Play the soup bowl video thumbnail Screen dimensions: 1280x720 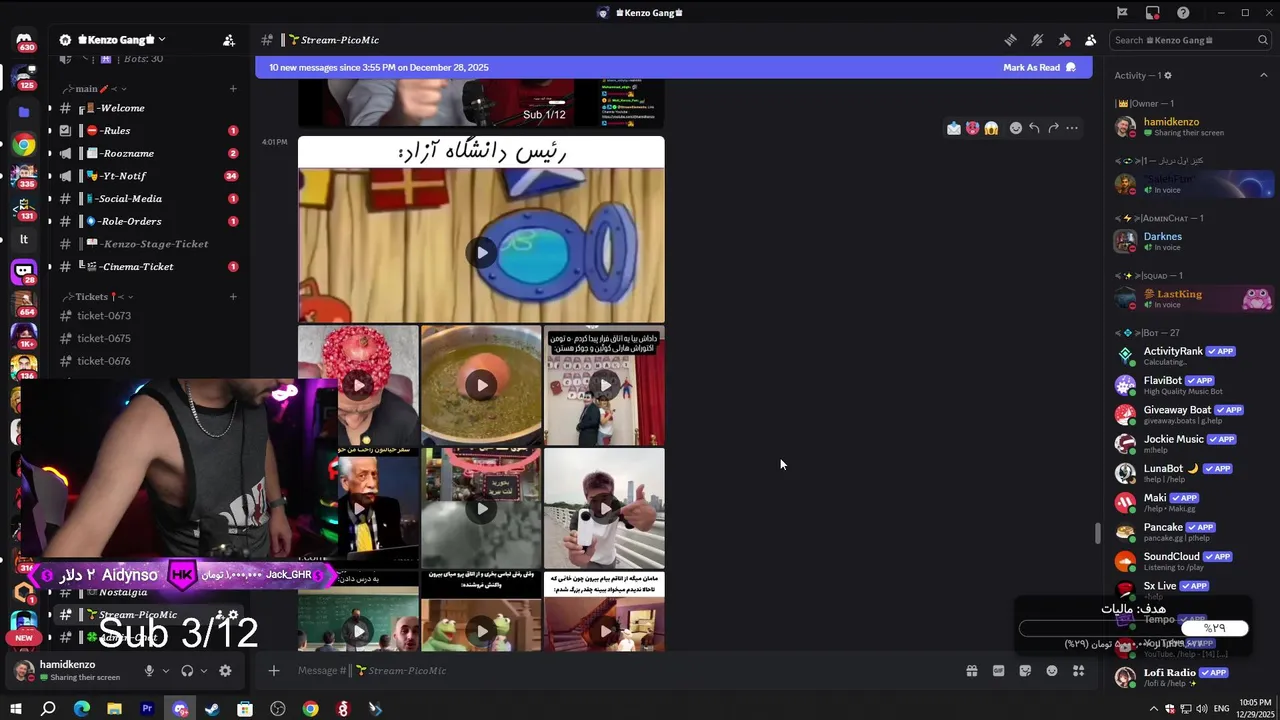(x=481, y=385)
